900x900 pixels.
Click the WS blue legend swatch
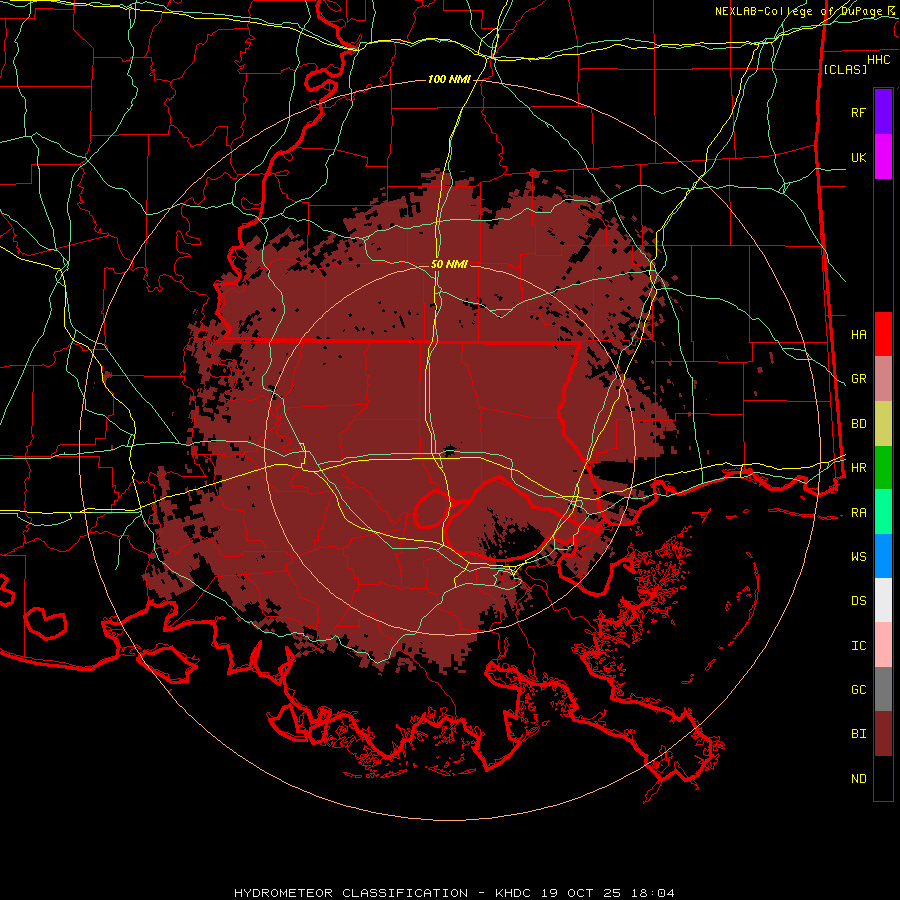tap(883, 556)
